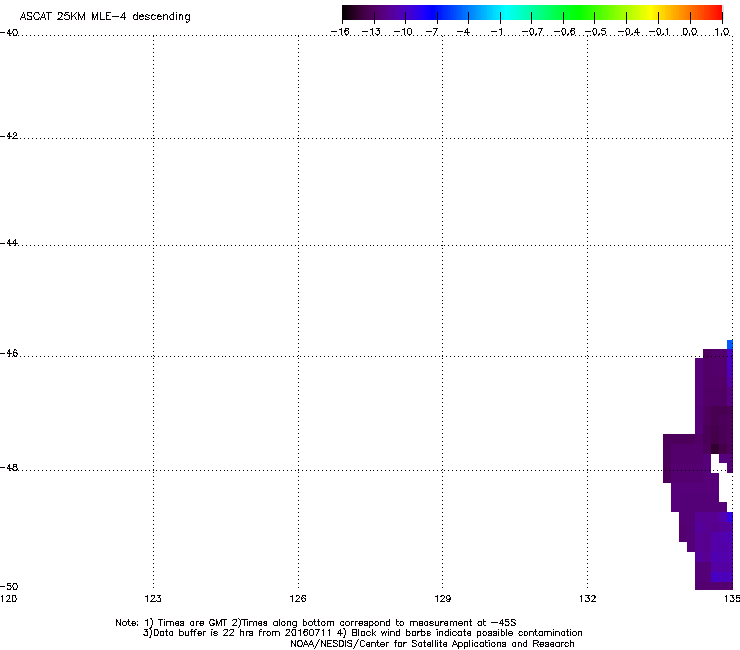Click the 132 longitude axis label
This screenshot has width=740, height=650.
coord(587,599)
